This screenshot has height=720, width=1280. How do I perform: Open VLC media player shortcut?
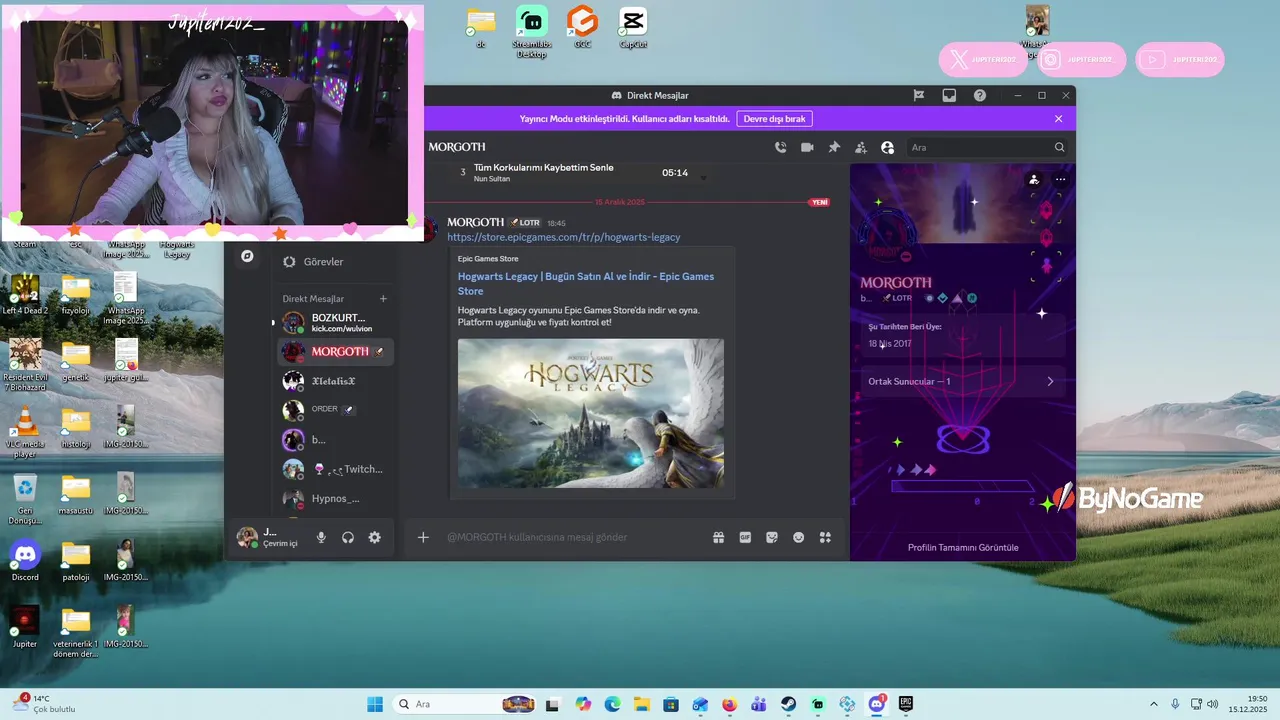coord(25,431)
